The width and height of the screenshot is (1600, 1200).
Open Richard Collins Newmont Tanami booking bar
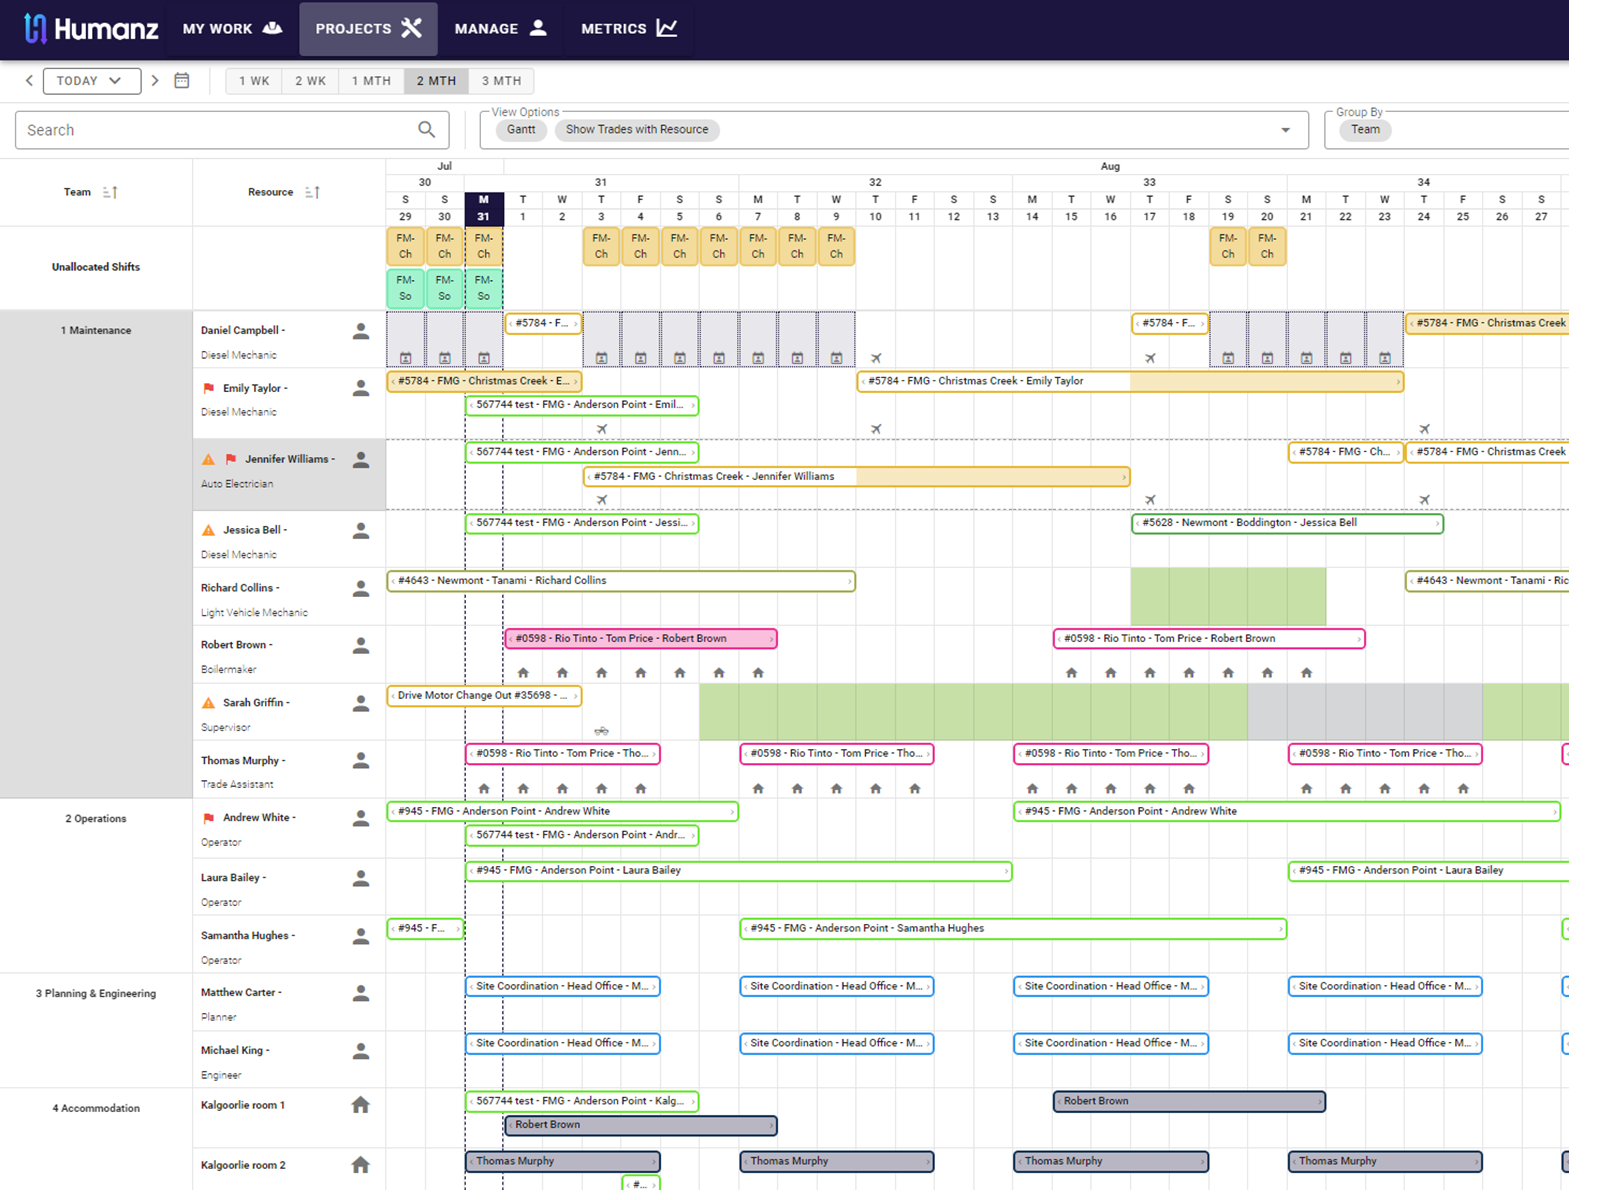coord(621,581)
